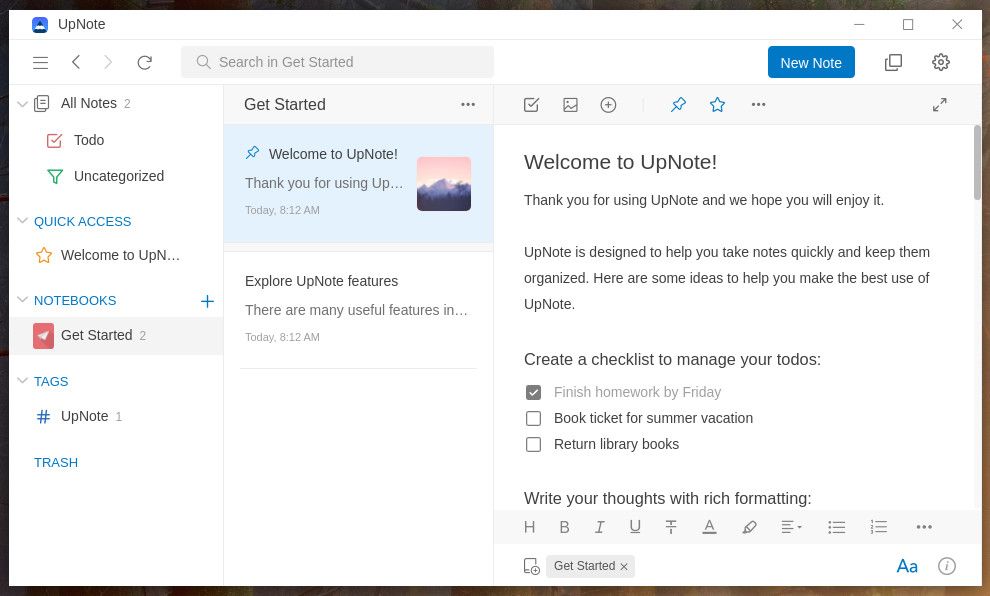Apply highlighter formatting to text
Image resolution: width=990 pixels, height=596 pixels.
coord(750,527)
